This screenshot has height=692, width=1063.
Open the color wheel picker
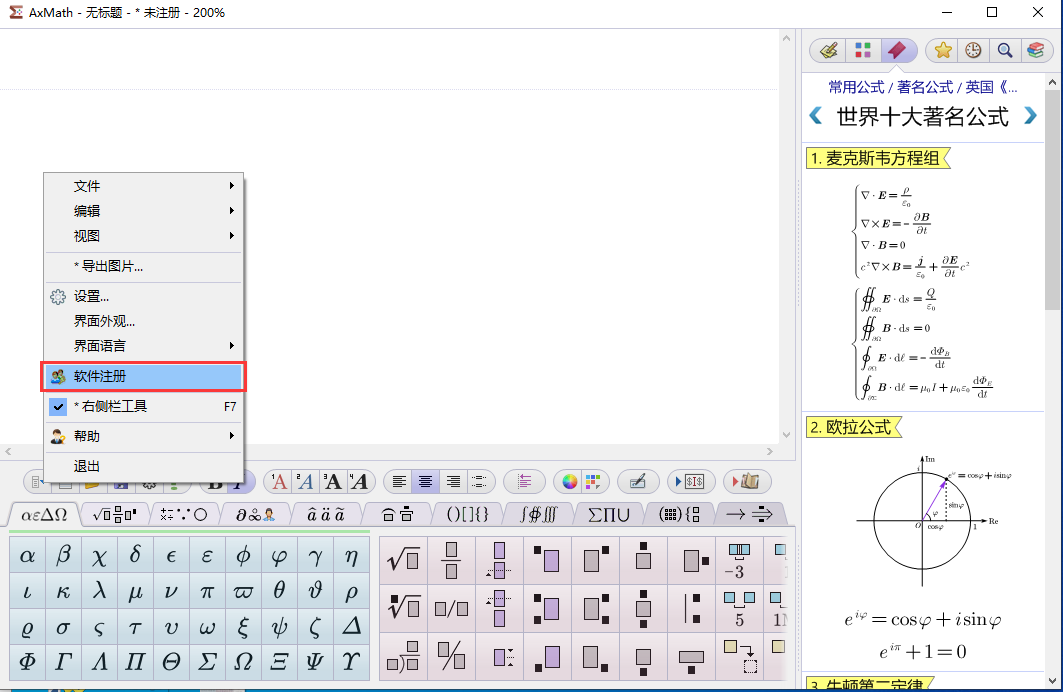point(569,482)
